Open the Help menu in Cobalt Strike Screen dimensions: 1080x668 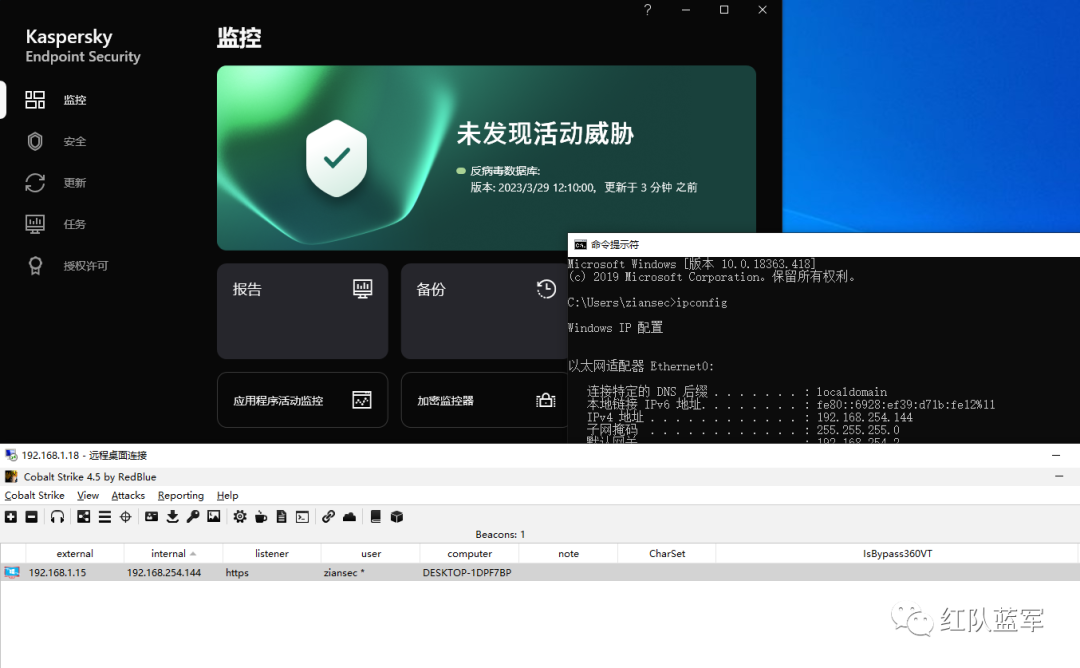click(227, 495)
